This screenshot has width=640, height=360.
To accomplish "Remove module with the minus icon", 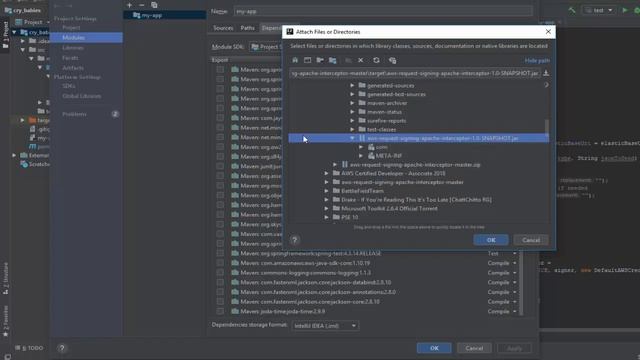I will coord(142,5).
